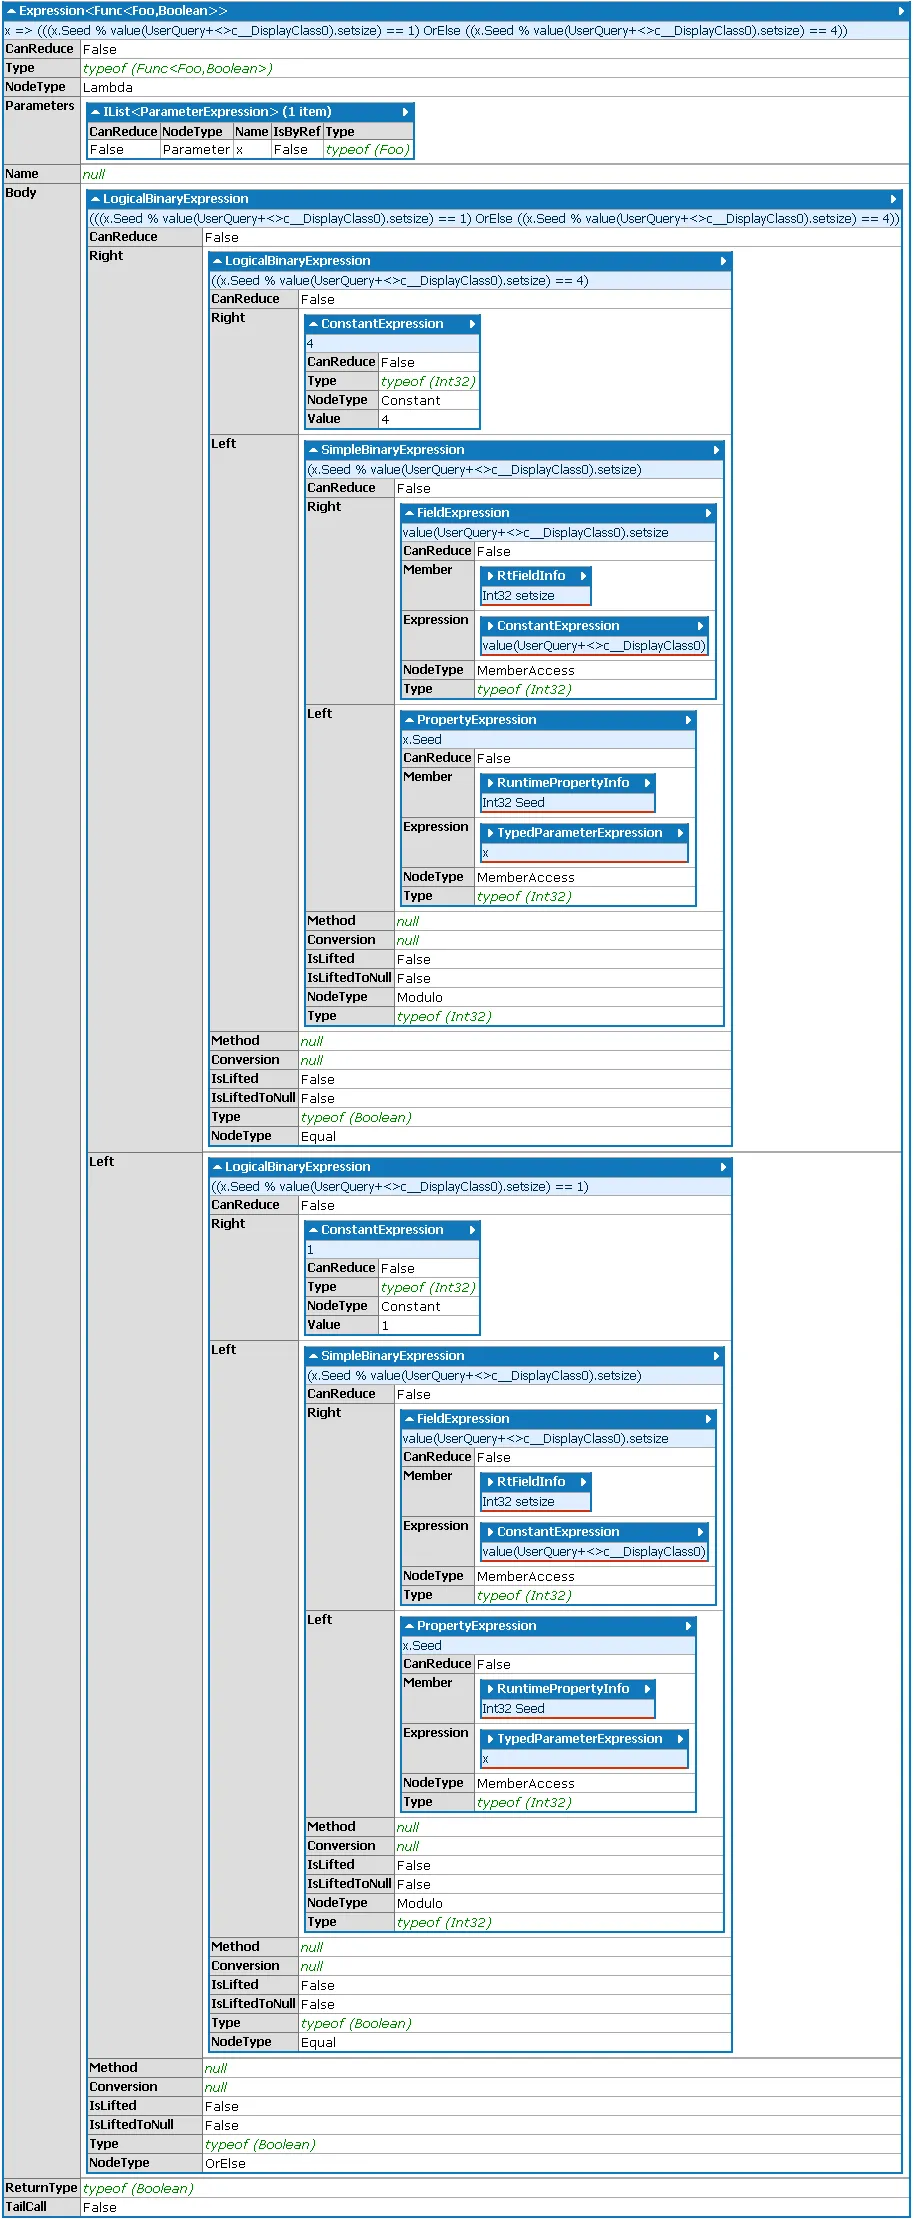Click right arrow on Body's LogicalBinaryExpression header
Image resolution: width=914 pixels, height=2219 pixels.
[894, 199]
